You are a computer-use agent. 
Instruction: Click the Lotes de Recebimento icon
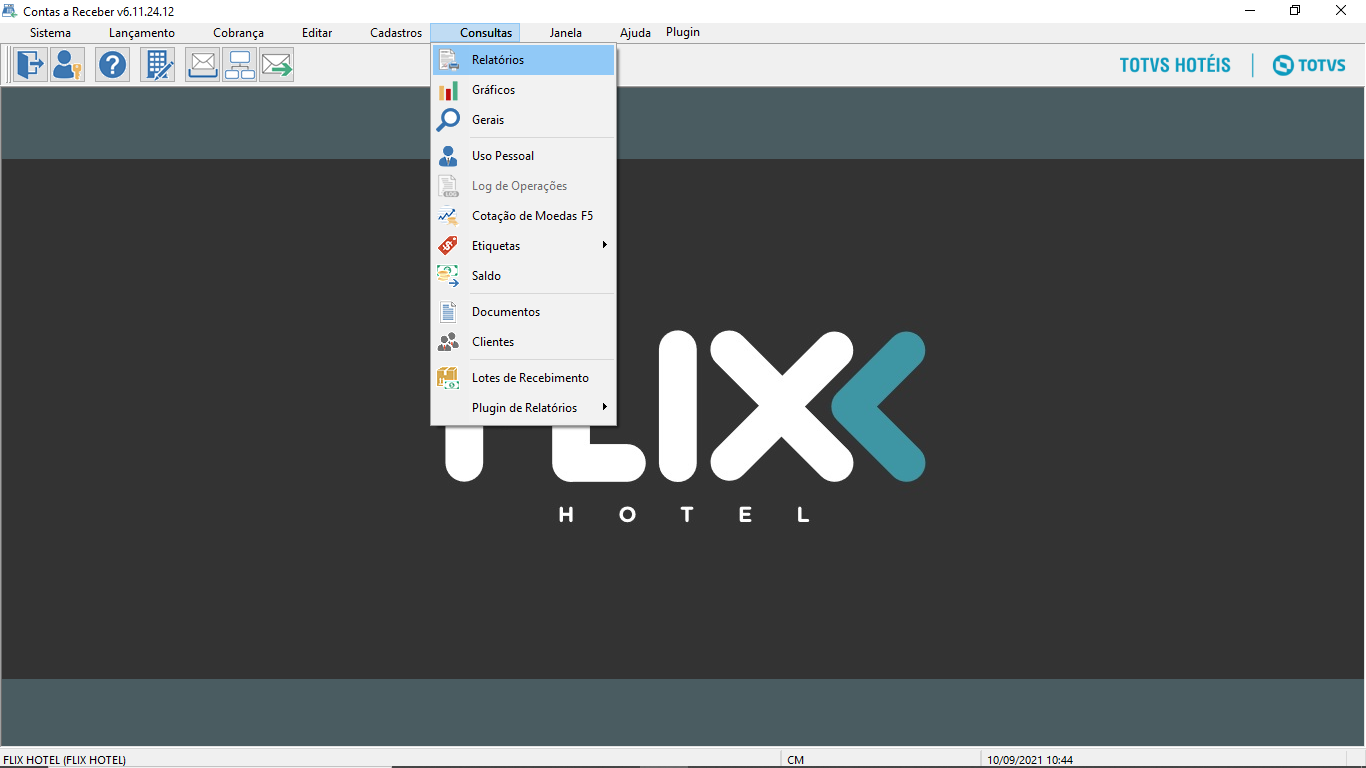(448, 378)
